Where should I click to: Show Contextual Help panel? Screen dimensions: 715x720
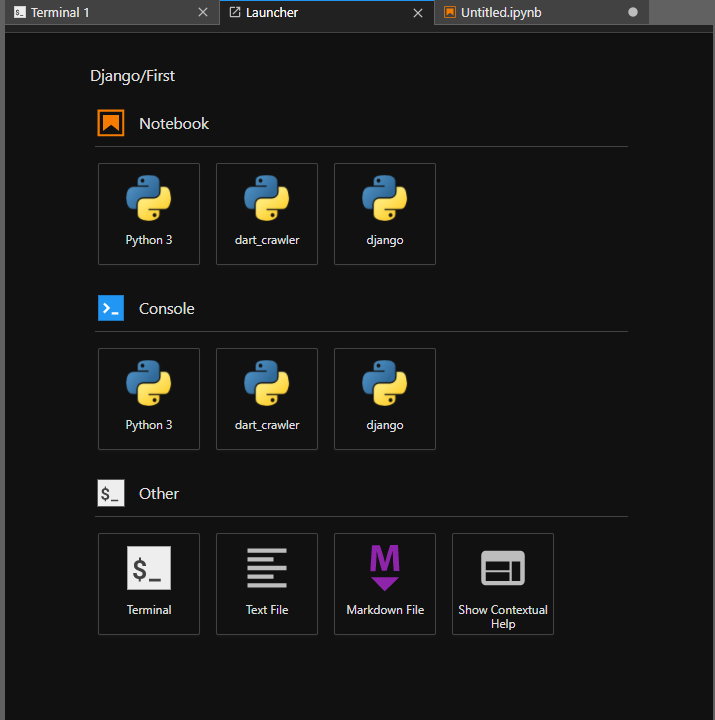coord(503,584)
